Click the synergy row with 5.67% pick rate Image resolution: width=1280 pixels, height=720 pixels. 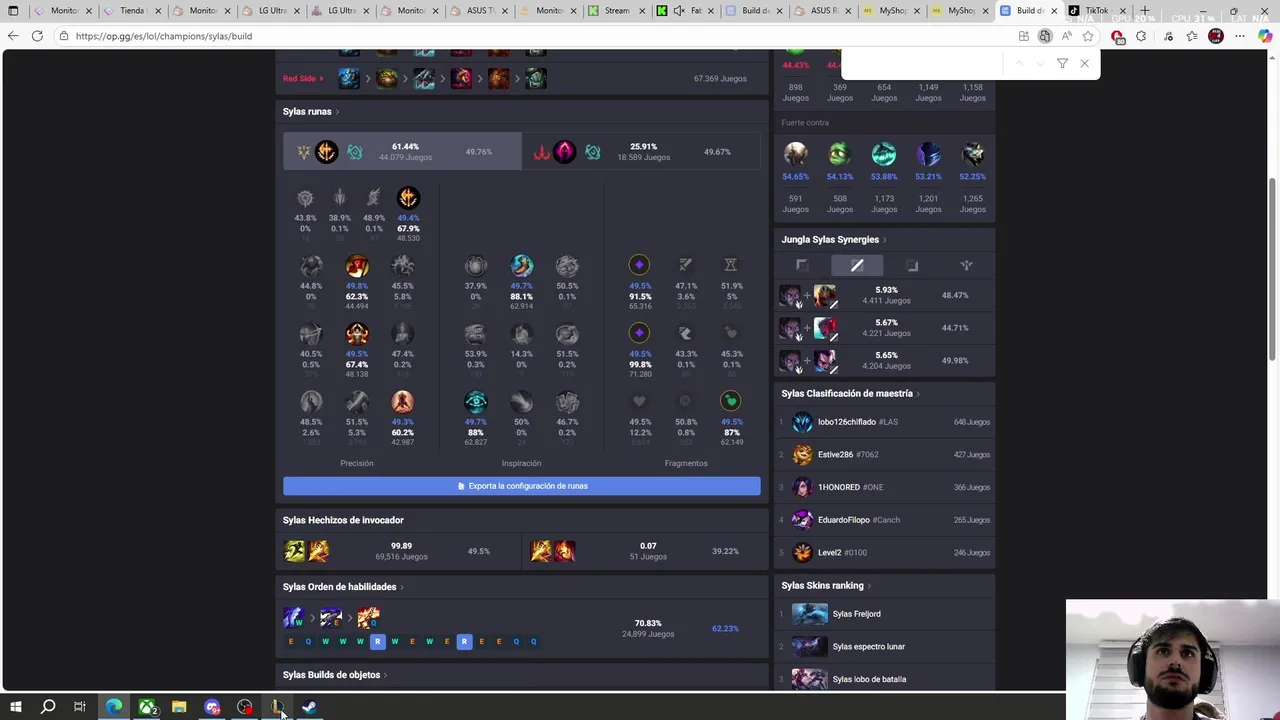[x=885, y=328]
